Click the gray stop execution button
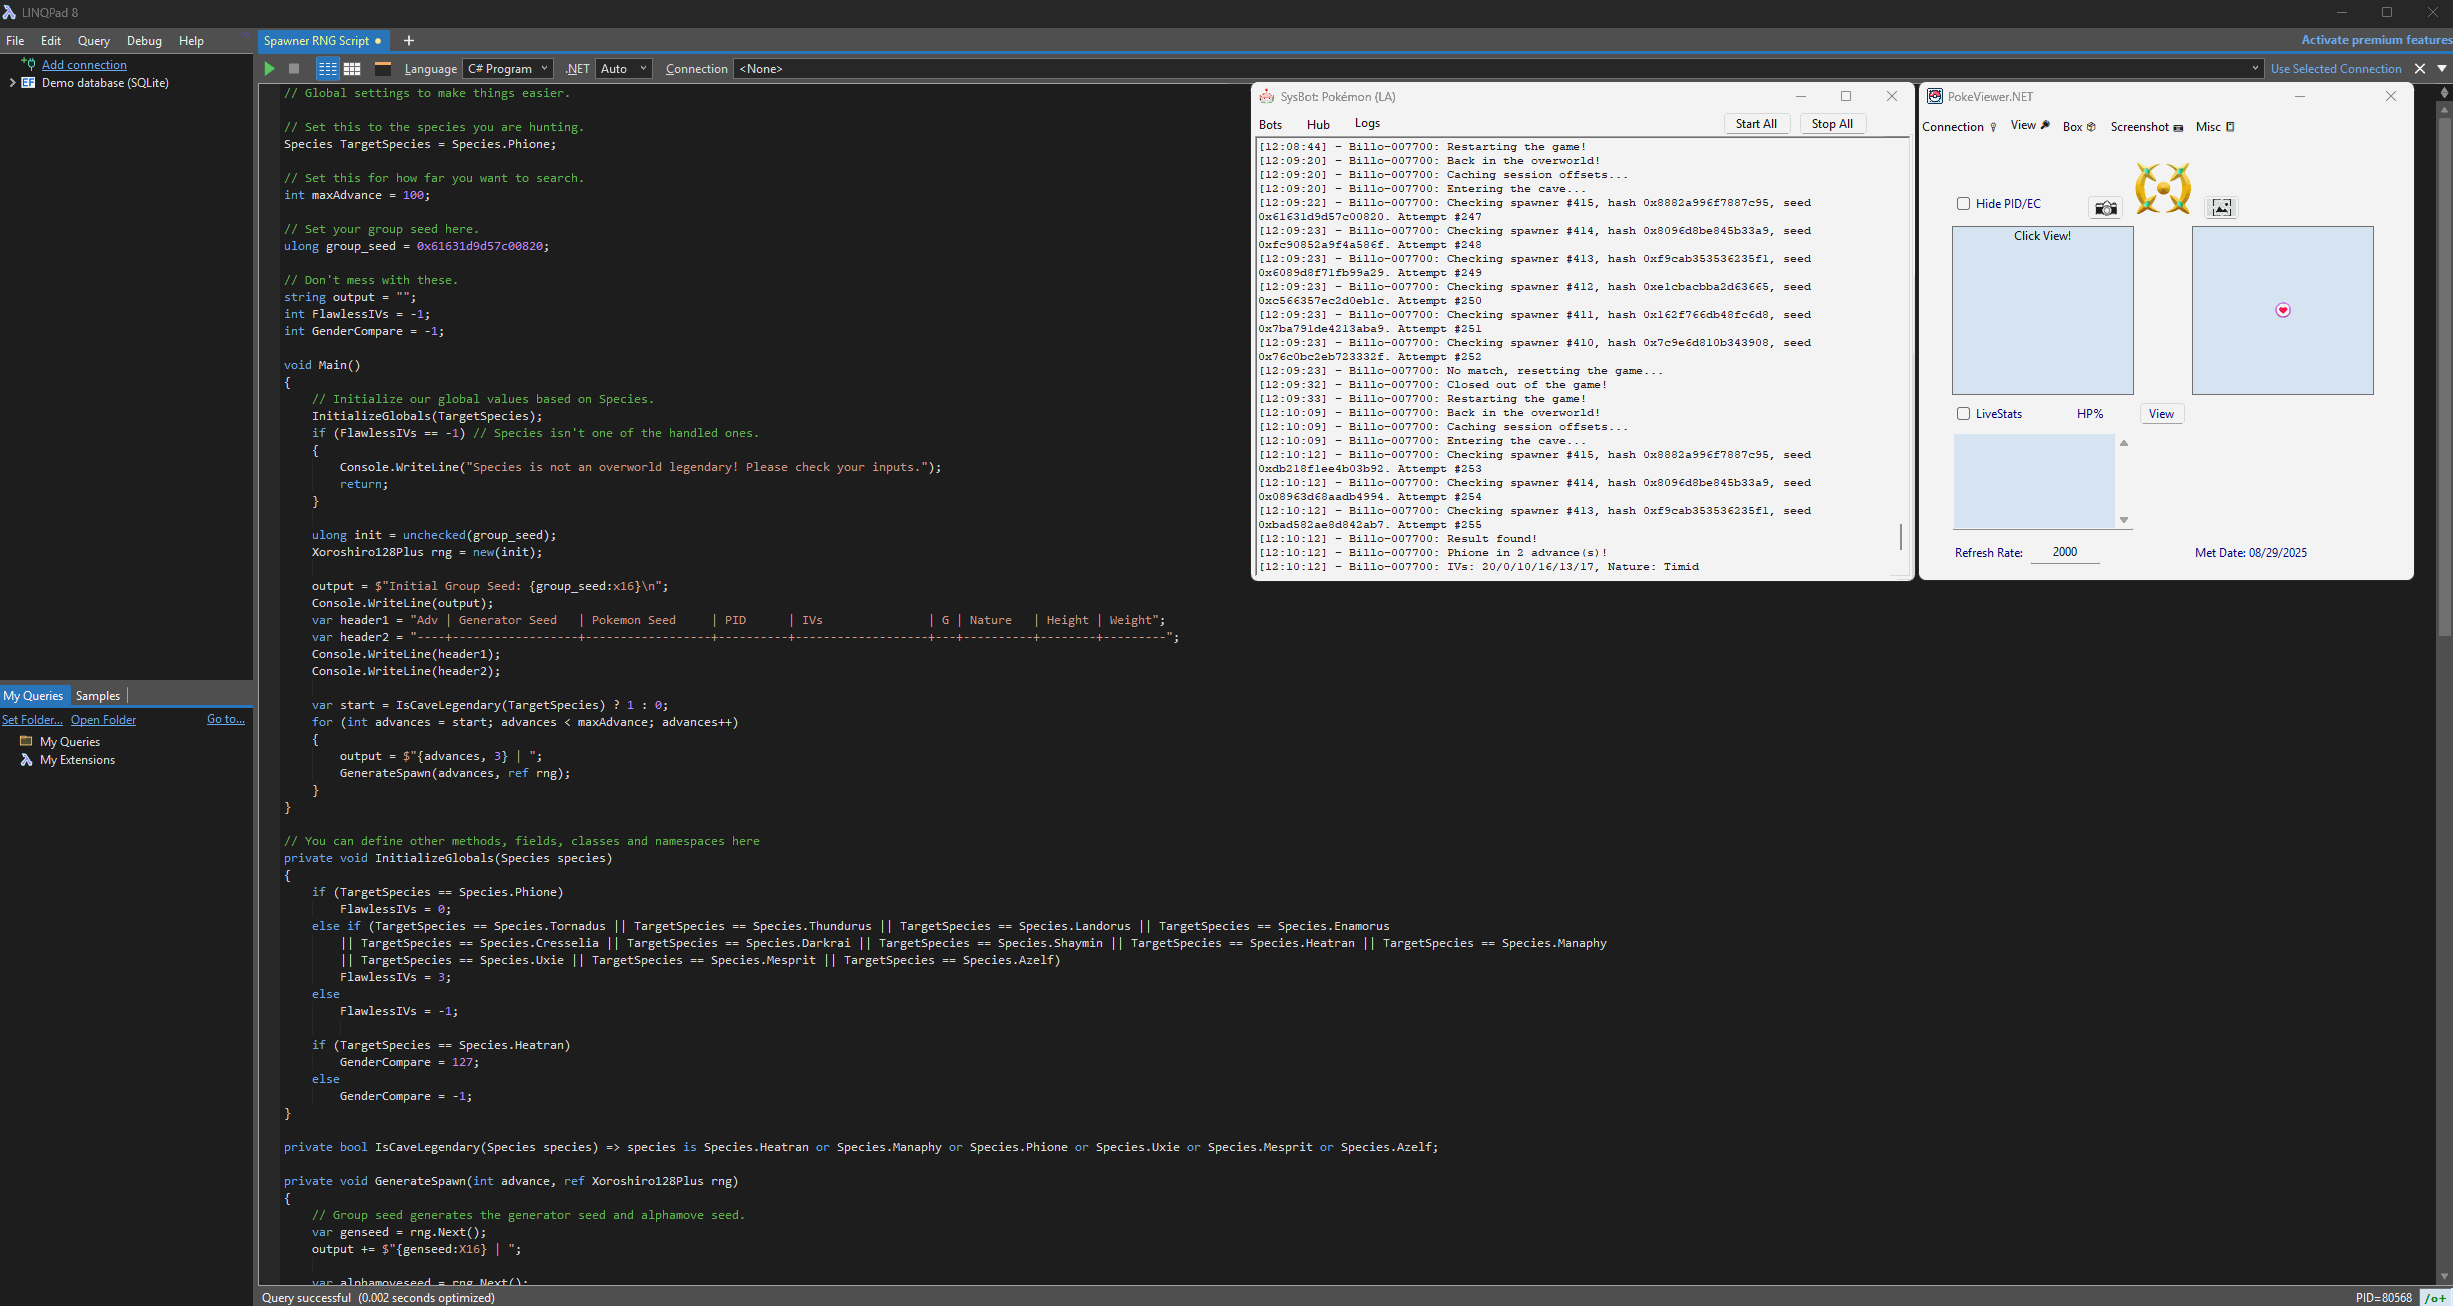2453x1306 pixels. [x=294, y=68]
